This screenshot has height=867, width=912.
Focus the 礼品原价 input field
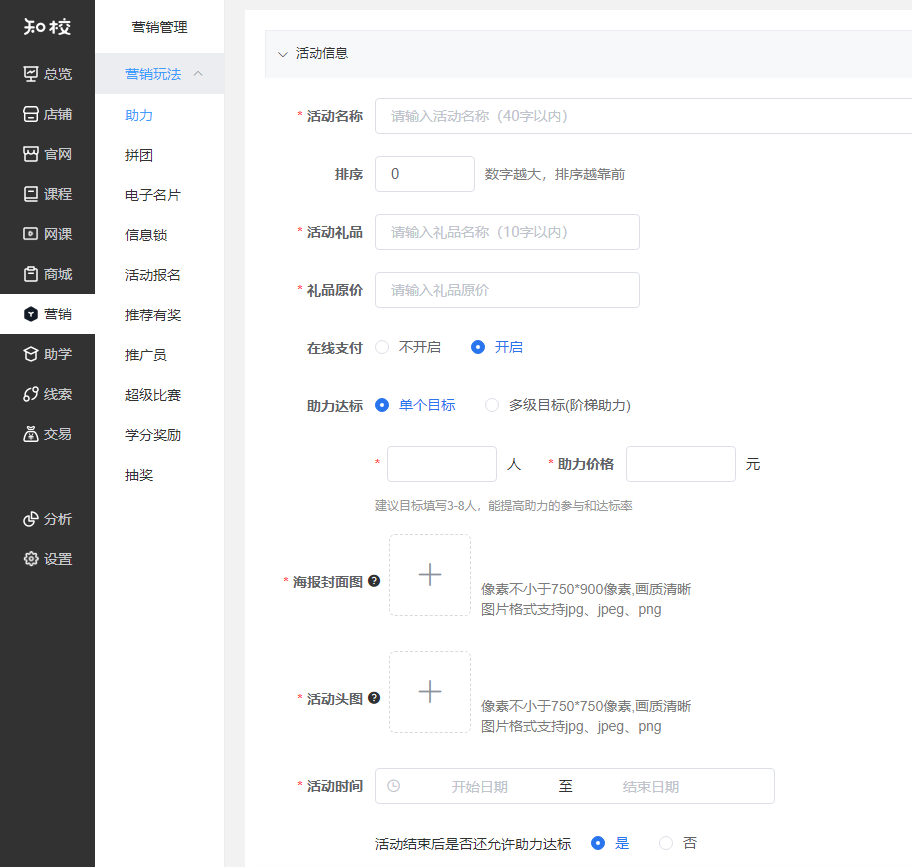point(507,290)
